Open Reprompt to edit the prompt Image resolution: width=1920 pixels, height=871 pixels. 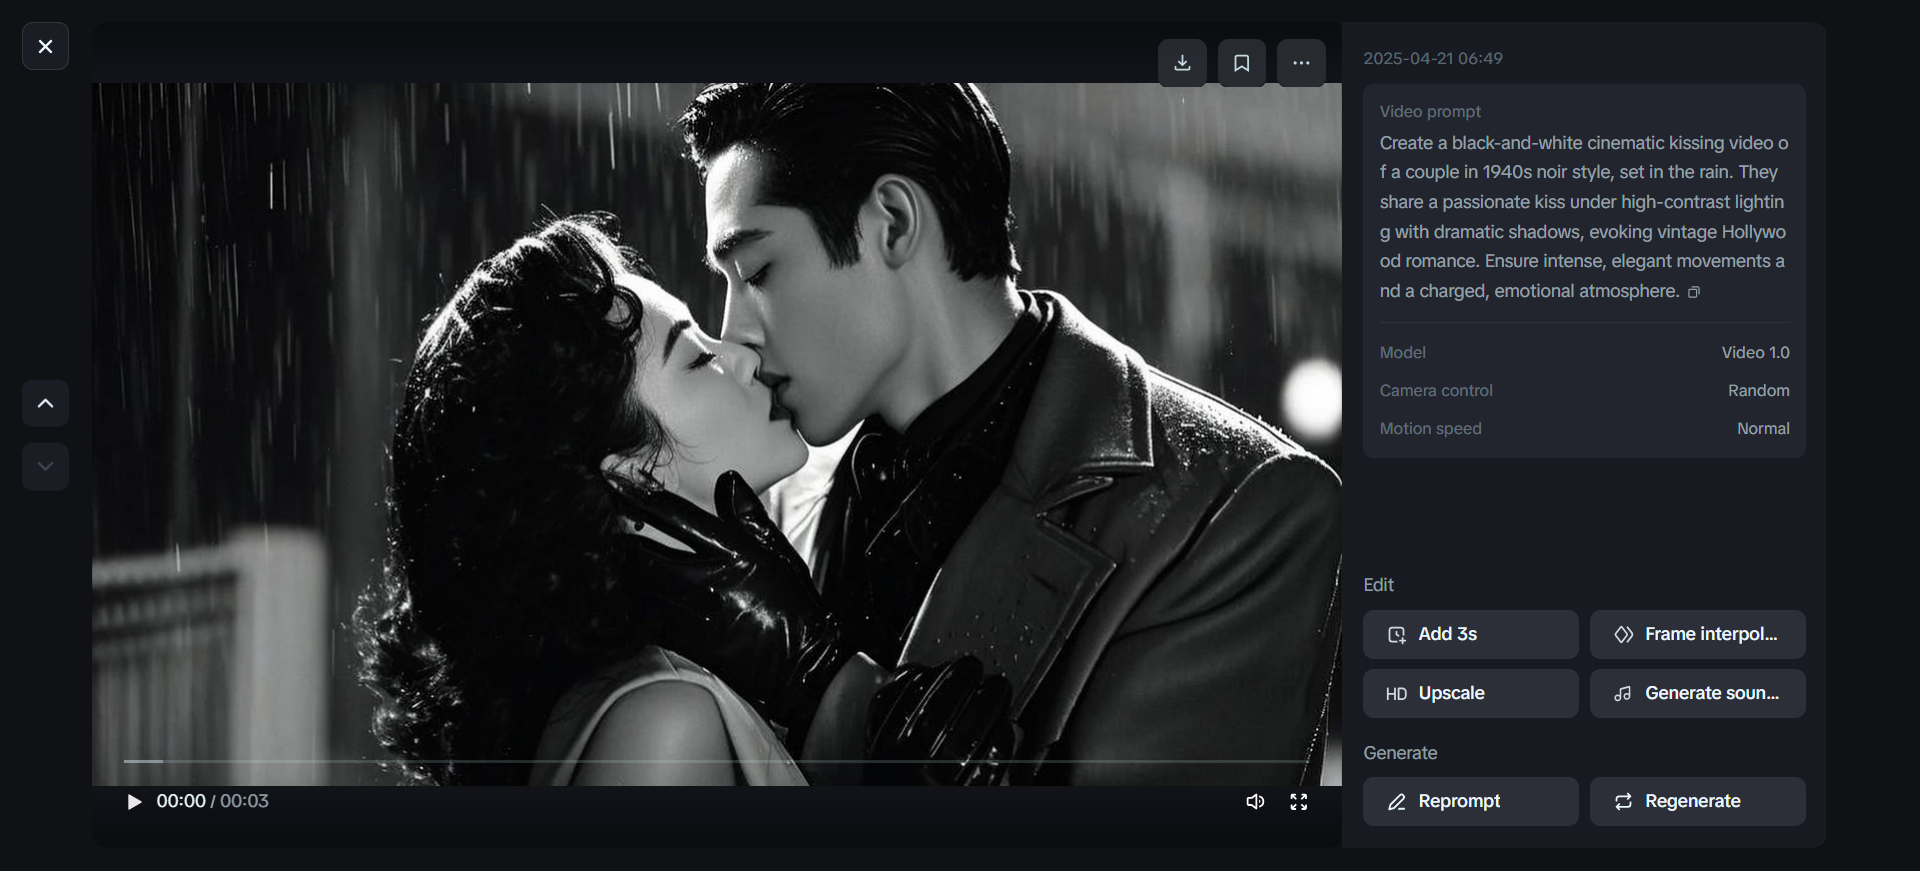(1471, 801)
